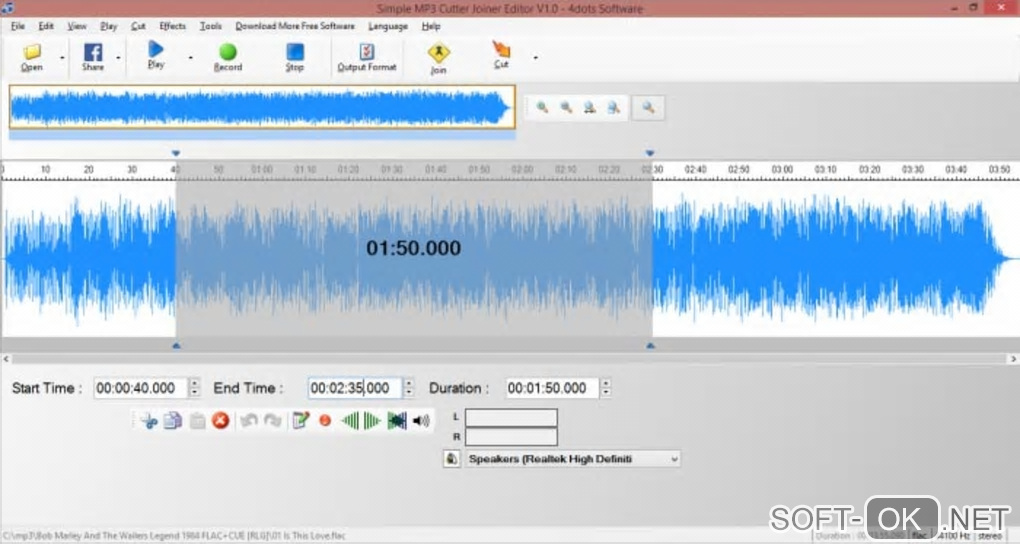This screenshot has width=1020, height=544.
Task: Open the Speakers output device dropdown
Action: tap(572, 459)
